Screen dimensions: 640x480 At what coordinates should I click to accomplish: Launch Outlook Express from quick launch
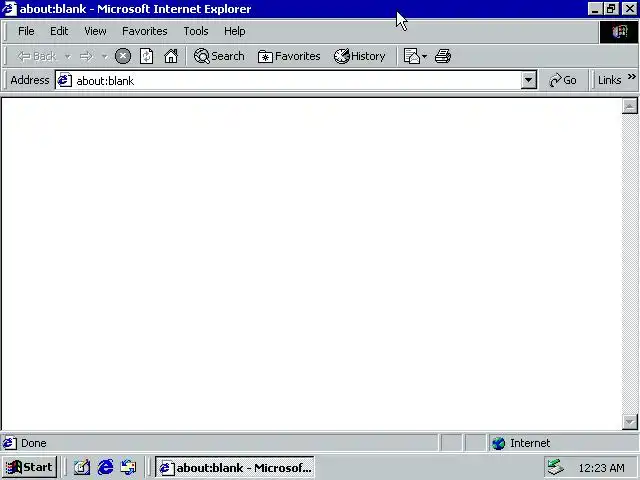point(129,467)
